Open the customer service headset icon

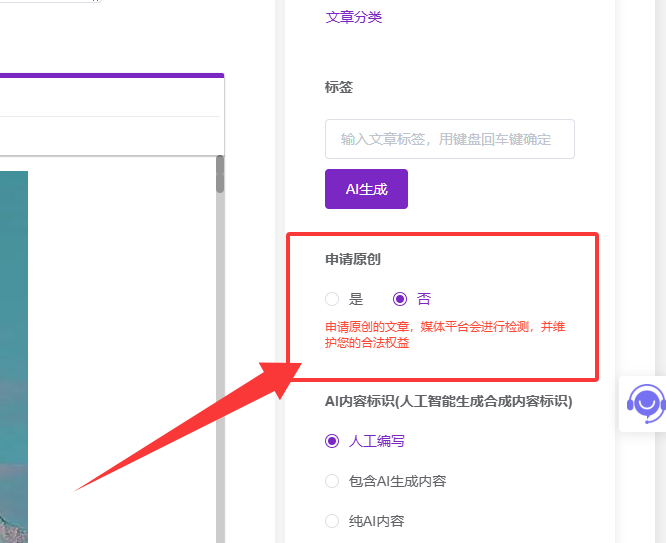point(646,404)
